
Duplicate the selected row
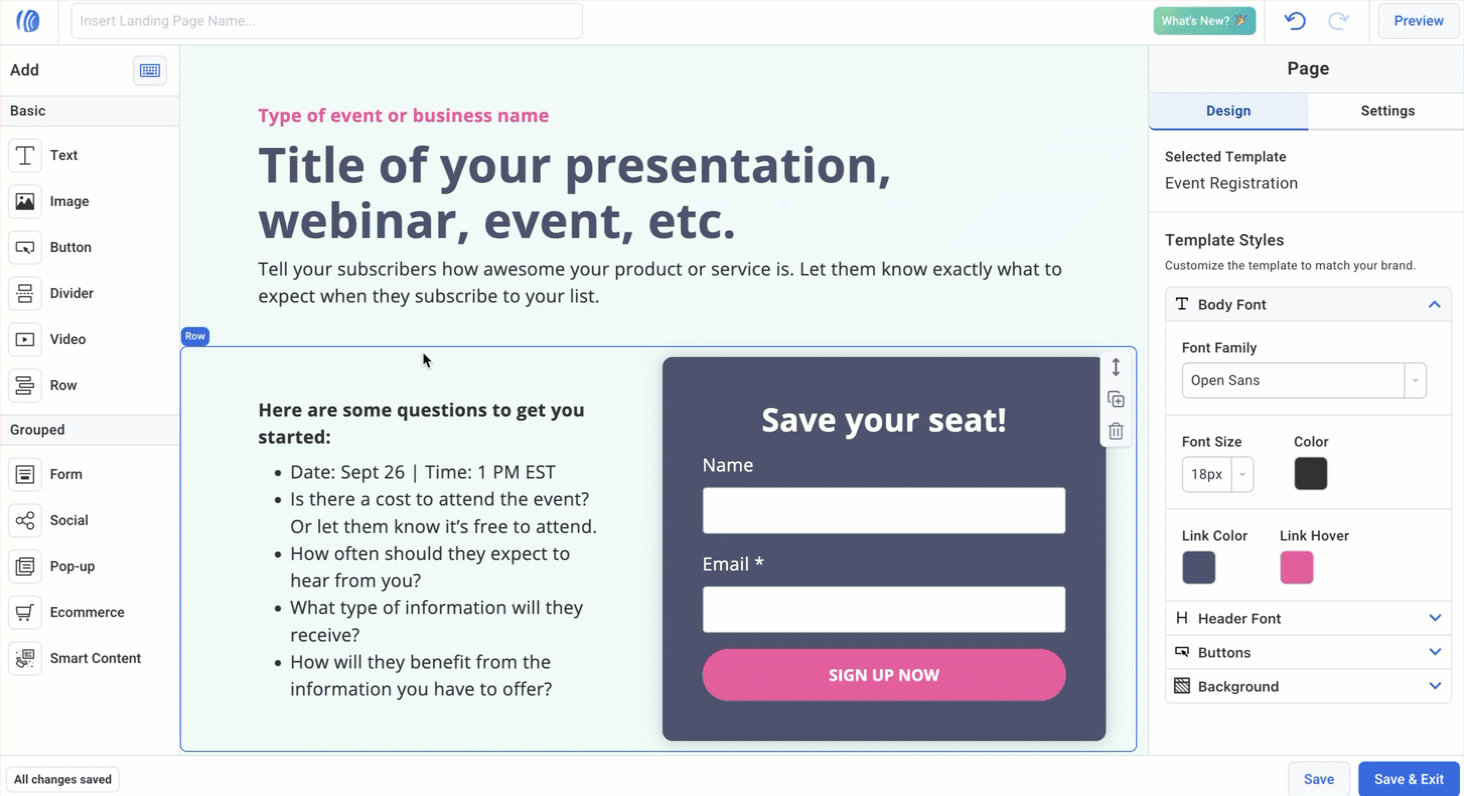(x=1116, y=400)
